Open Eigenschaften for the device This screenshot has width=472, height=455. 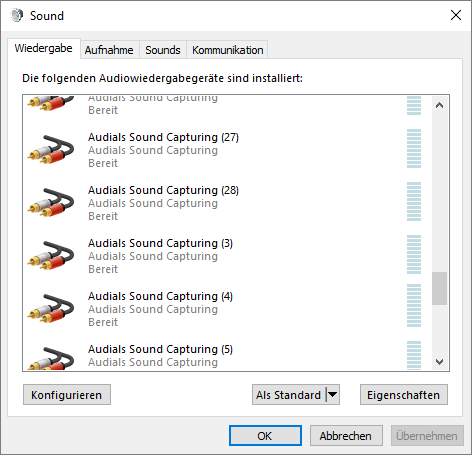pyautogui.click(x=404, y=395)
